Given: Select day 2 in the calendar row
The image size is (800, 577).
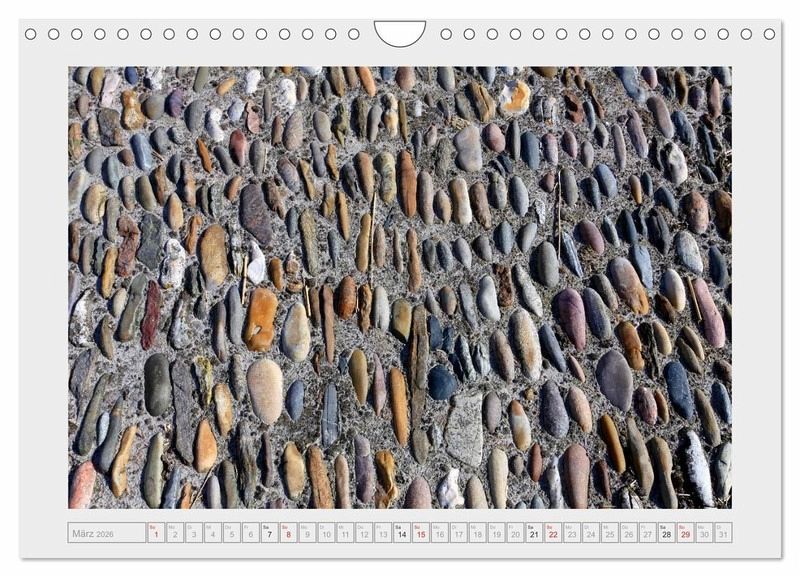Looking at the screenshot, I should pos(175,533).
